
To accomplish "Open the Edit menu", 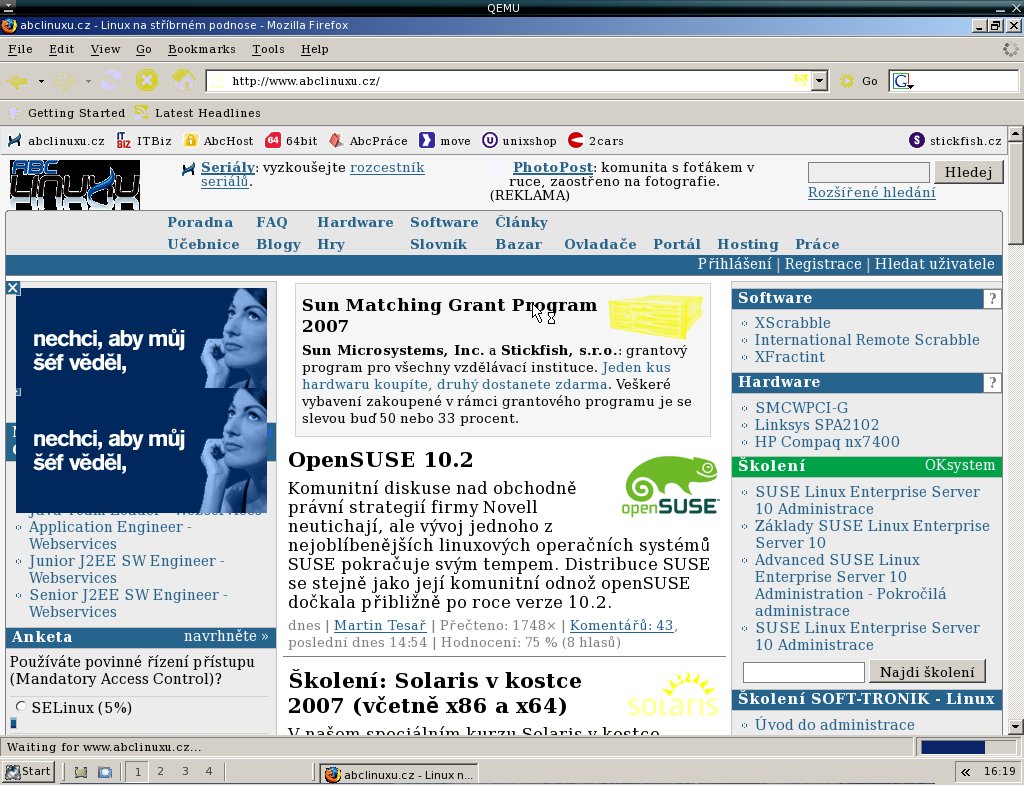I will [61, 49].
